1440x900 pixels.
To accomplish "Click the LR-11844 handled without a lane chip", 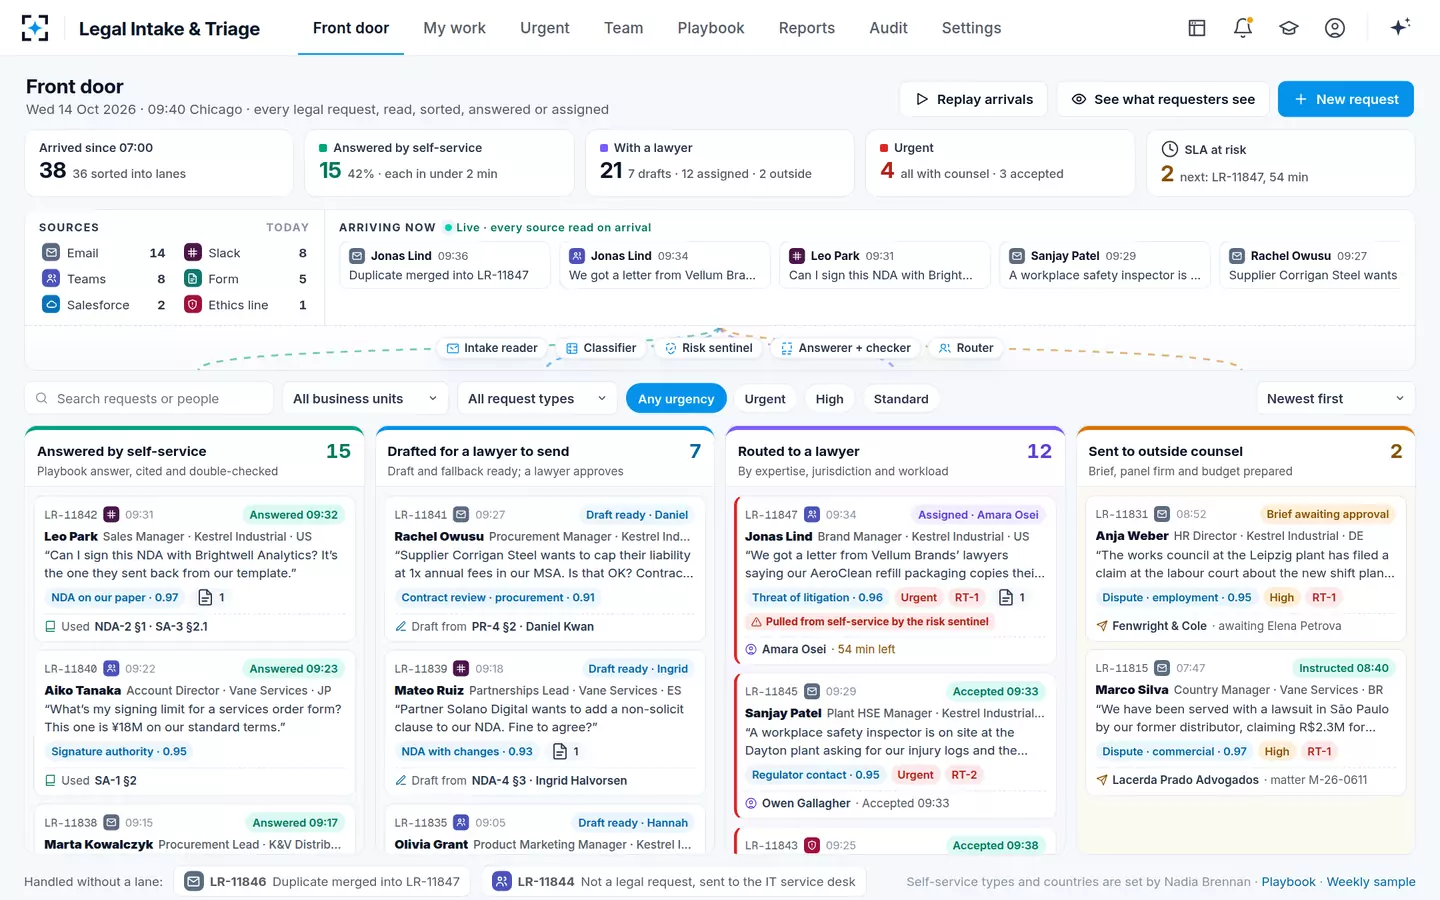I will (x=674, y=881).
